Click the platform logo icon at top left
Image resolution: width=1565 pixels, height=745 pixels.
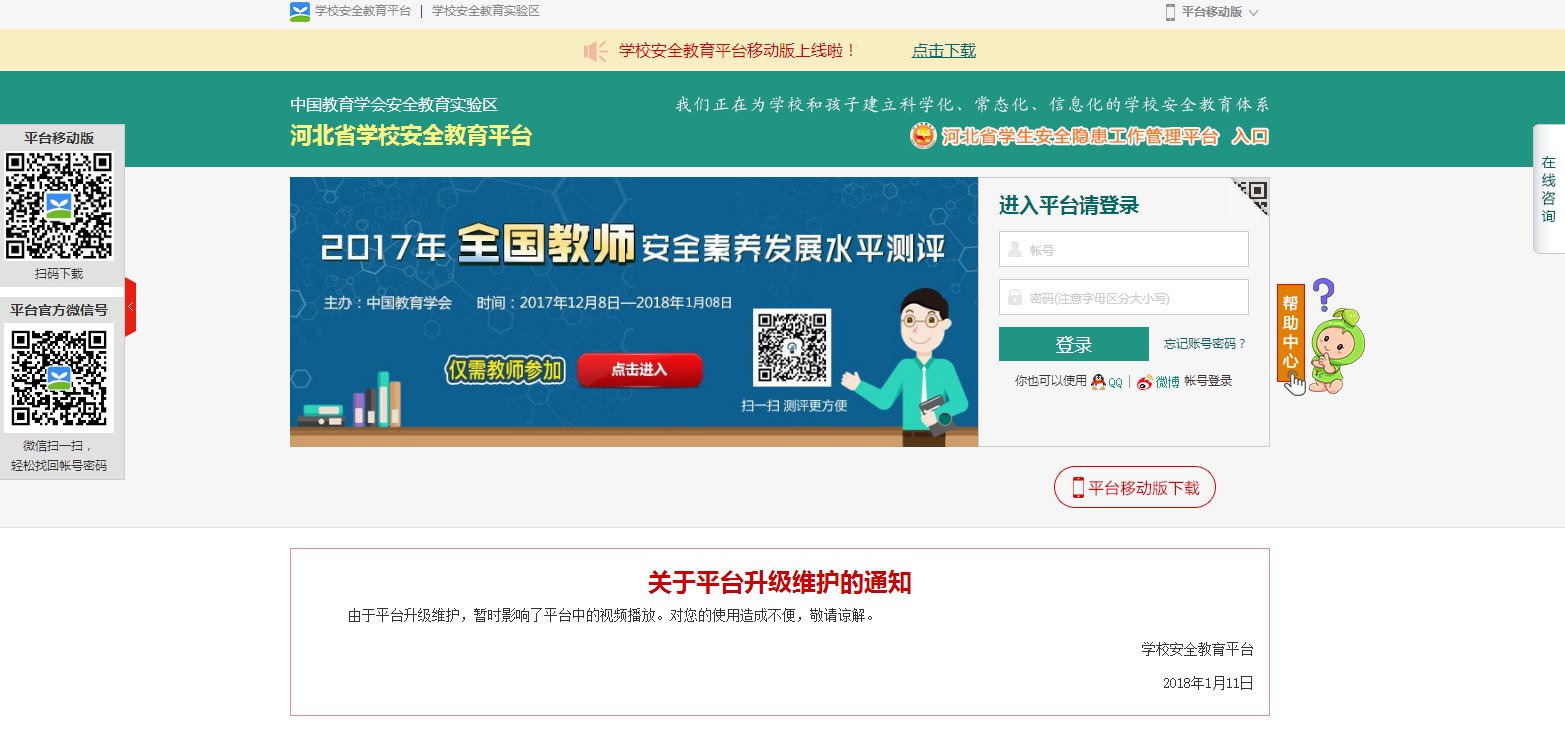[297, 12]
